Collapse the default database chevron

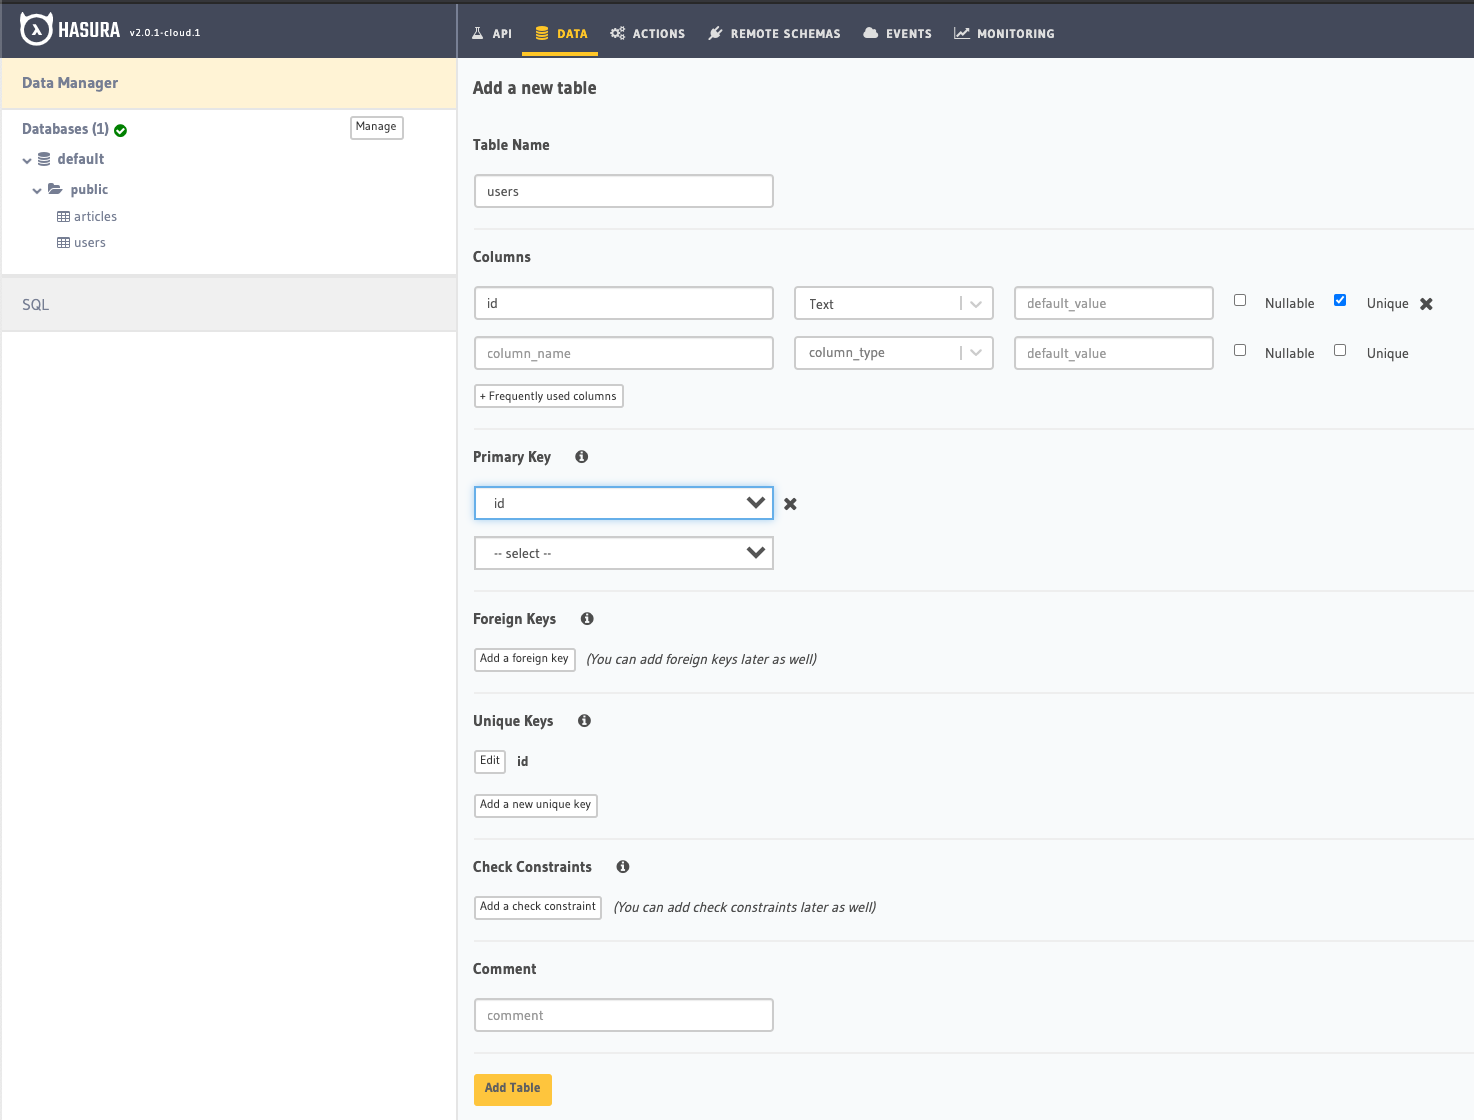coord(27,160)
